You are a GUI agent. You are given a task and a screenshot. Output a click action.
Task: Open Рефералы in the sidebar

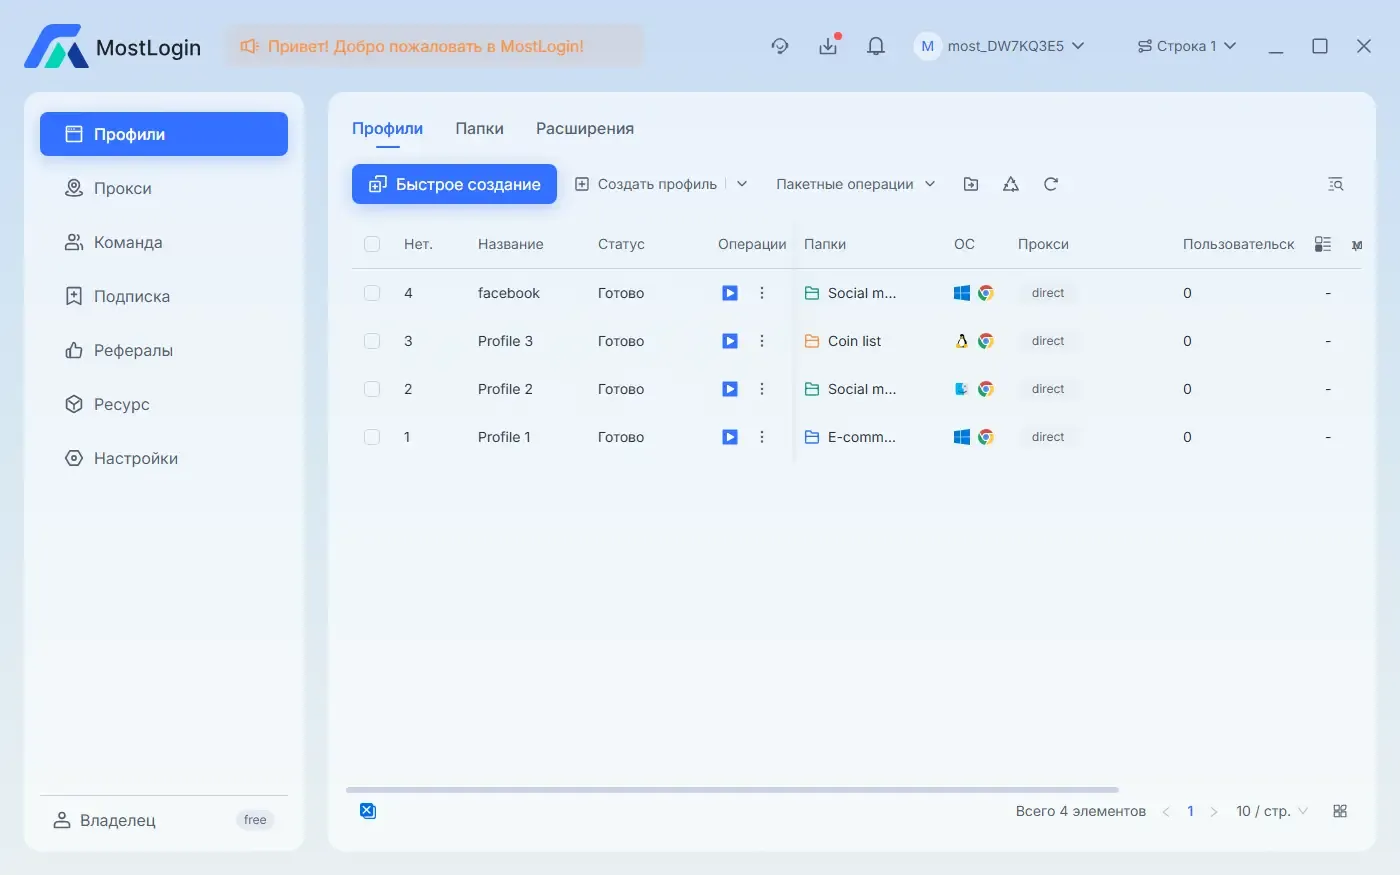(164, 350)
